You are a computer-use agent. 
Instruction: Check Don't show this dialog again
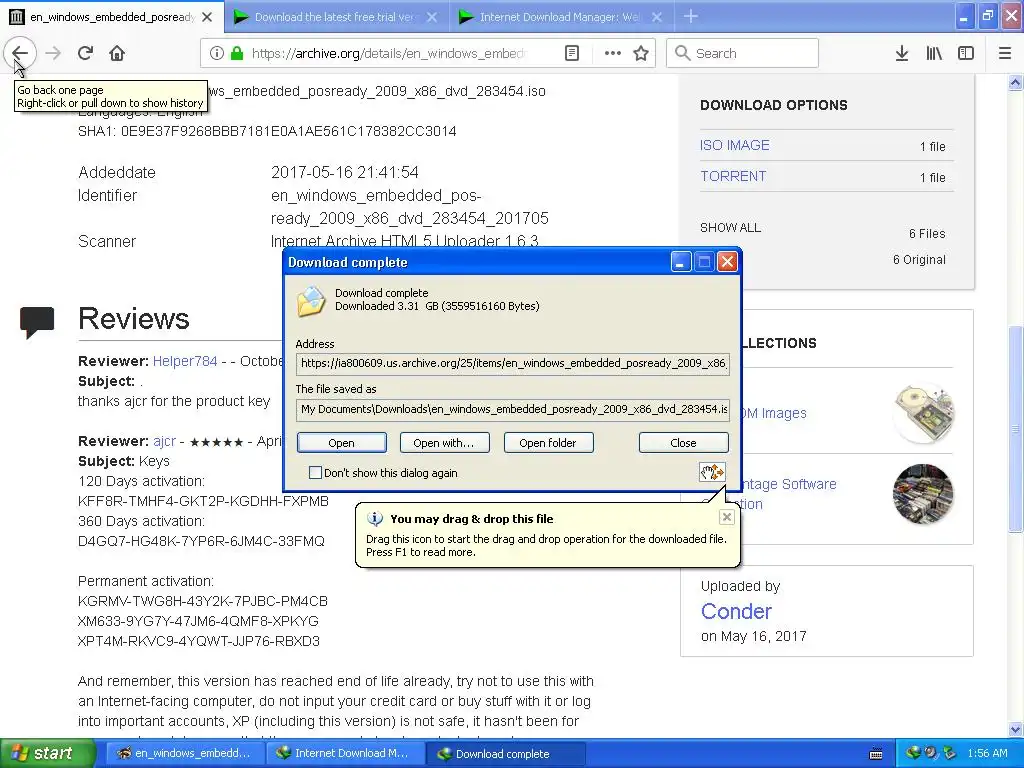click(x=315, y=472)
